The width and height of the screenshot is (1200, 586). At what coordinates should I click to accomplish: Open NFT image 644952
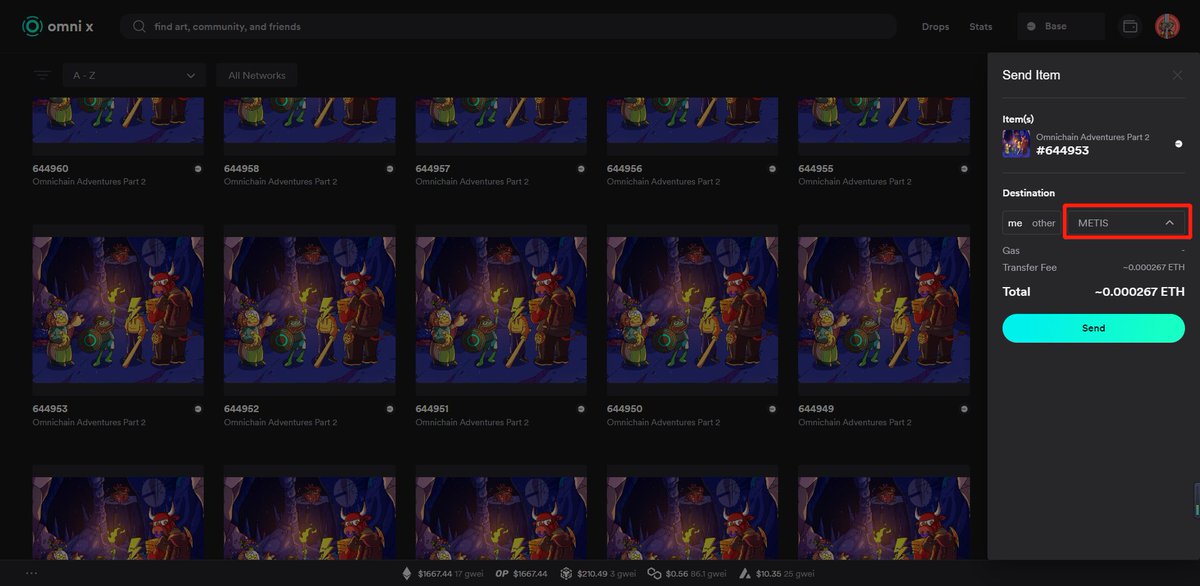(x=310, y=310)
